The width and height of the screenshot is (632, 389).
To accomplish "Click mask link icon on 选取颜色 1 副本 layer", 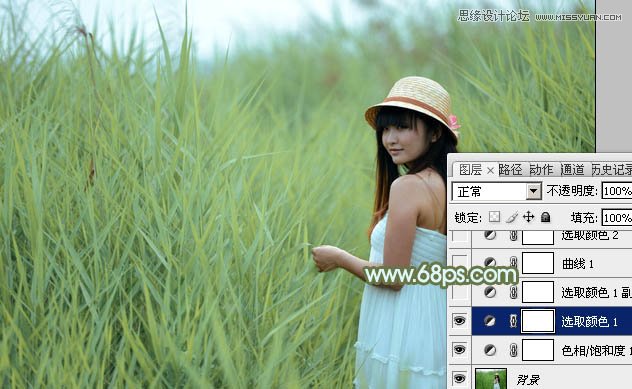I will pyautogui.click(x=513, y=292).
